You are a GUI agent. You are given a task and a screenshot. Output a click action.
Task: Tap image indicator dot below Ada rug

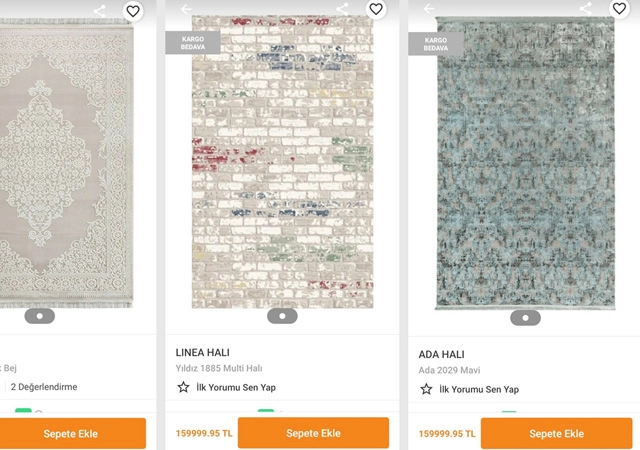coord(525,318)
